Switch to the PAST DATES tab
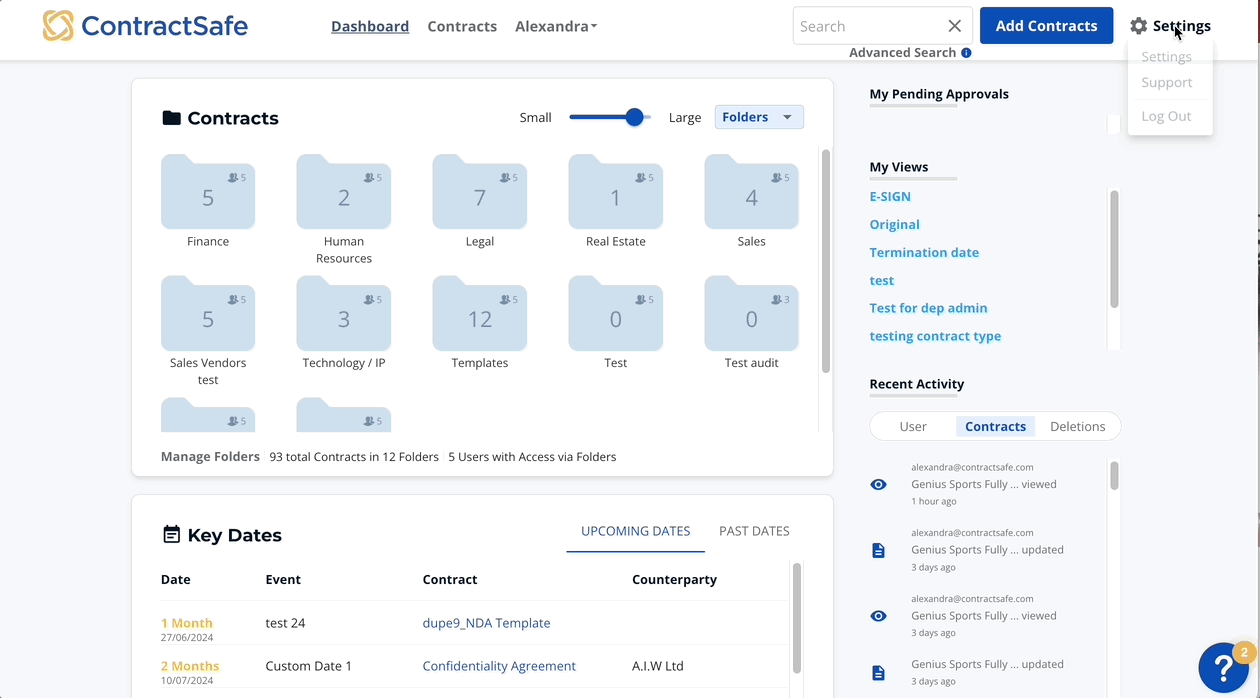 pyautogui.click(x=754, y=531)
